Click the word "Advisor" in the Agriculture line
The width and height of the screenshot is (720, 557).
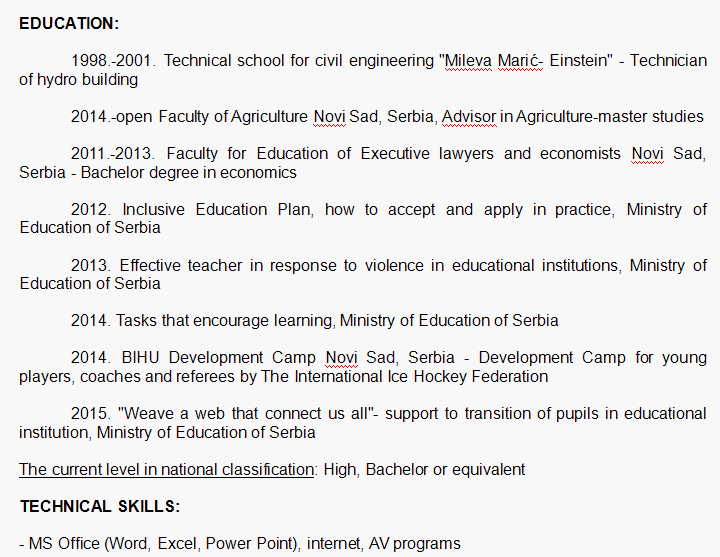click(469, 117)
